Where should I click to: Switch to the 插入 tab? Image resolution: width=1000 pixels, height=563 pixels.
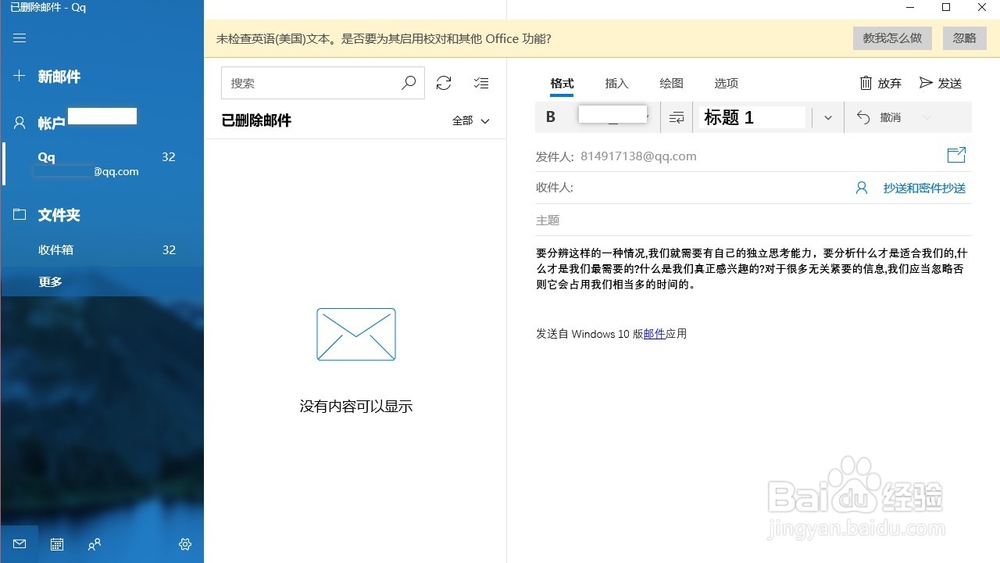pos(617,84)
